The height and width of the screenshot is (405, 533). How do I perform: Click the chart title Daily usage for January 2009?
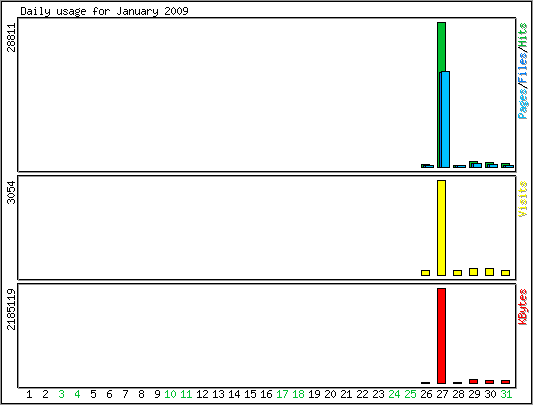pos(104,11)
